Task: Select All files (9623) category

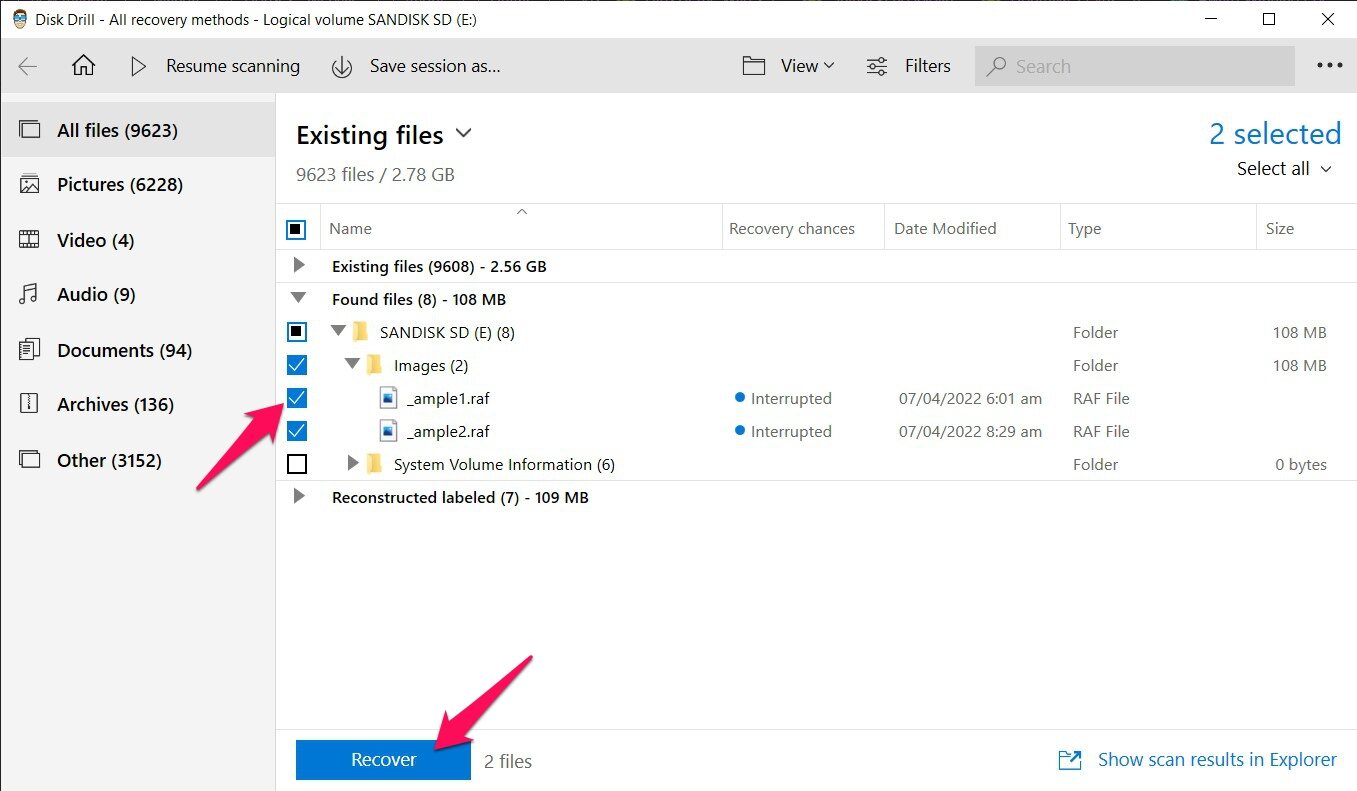Action: [x=138, y=130]
